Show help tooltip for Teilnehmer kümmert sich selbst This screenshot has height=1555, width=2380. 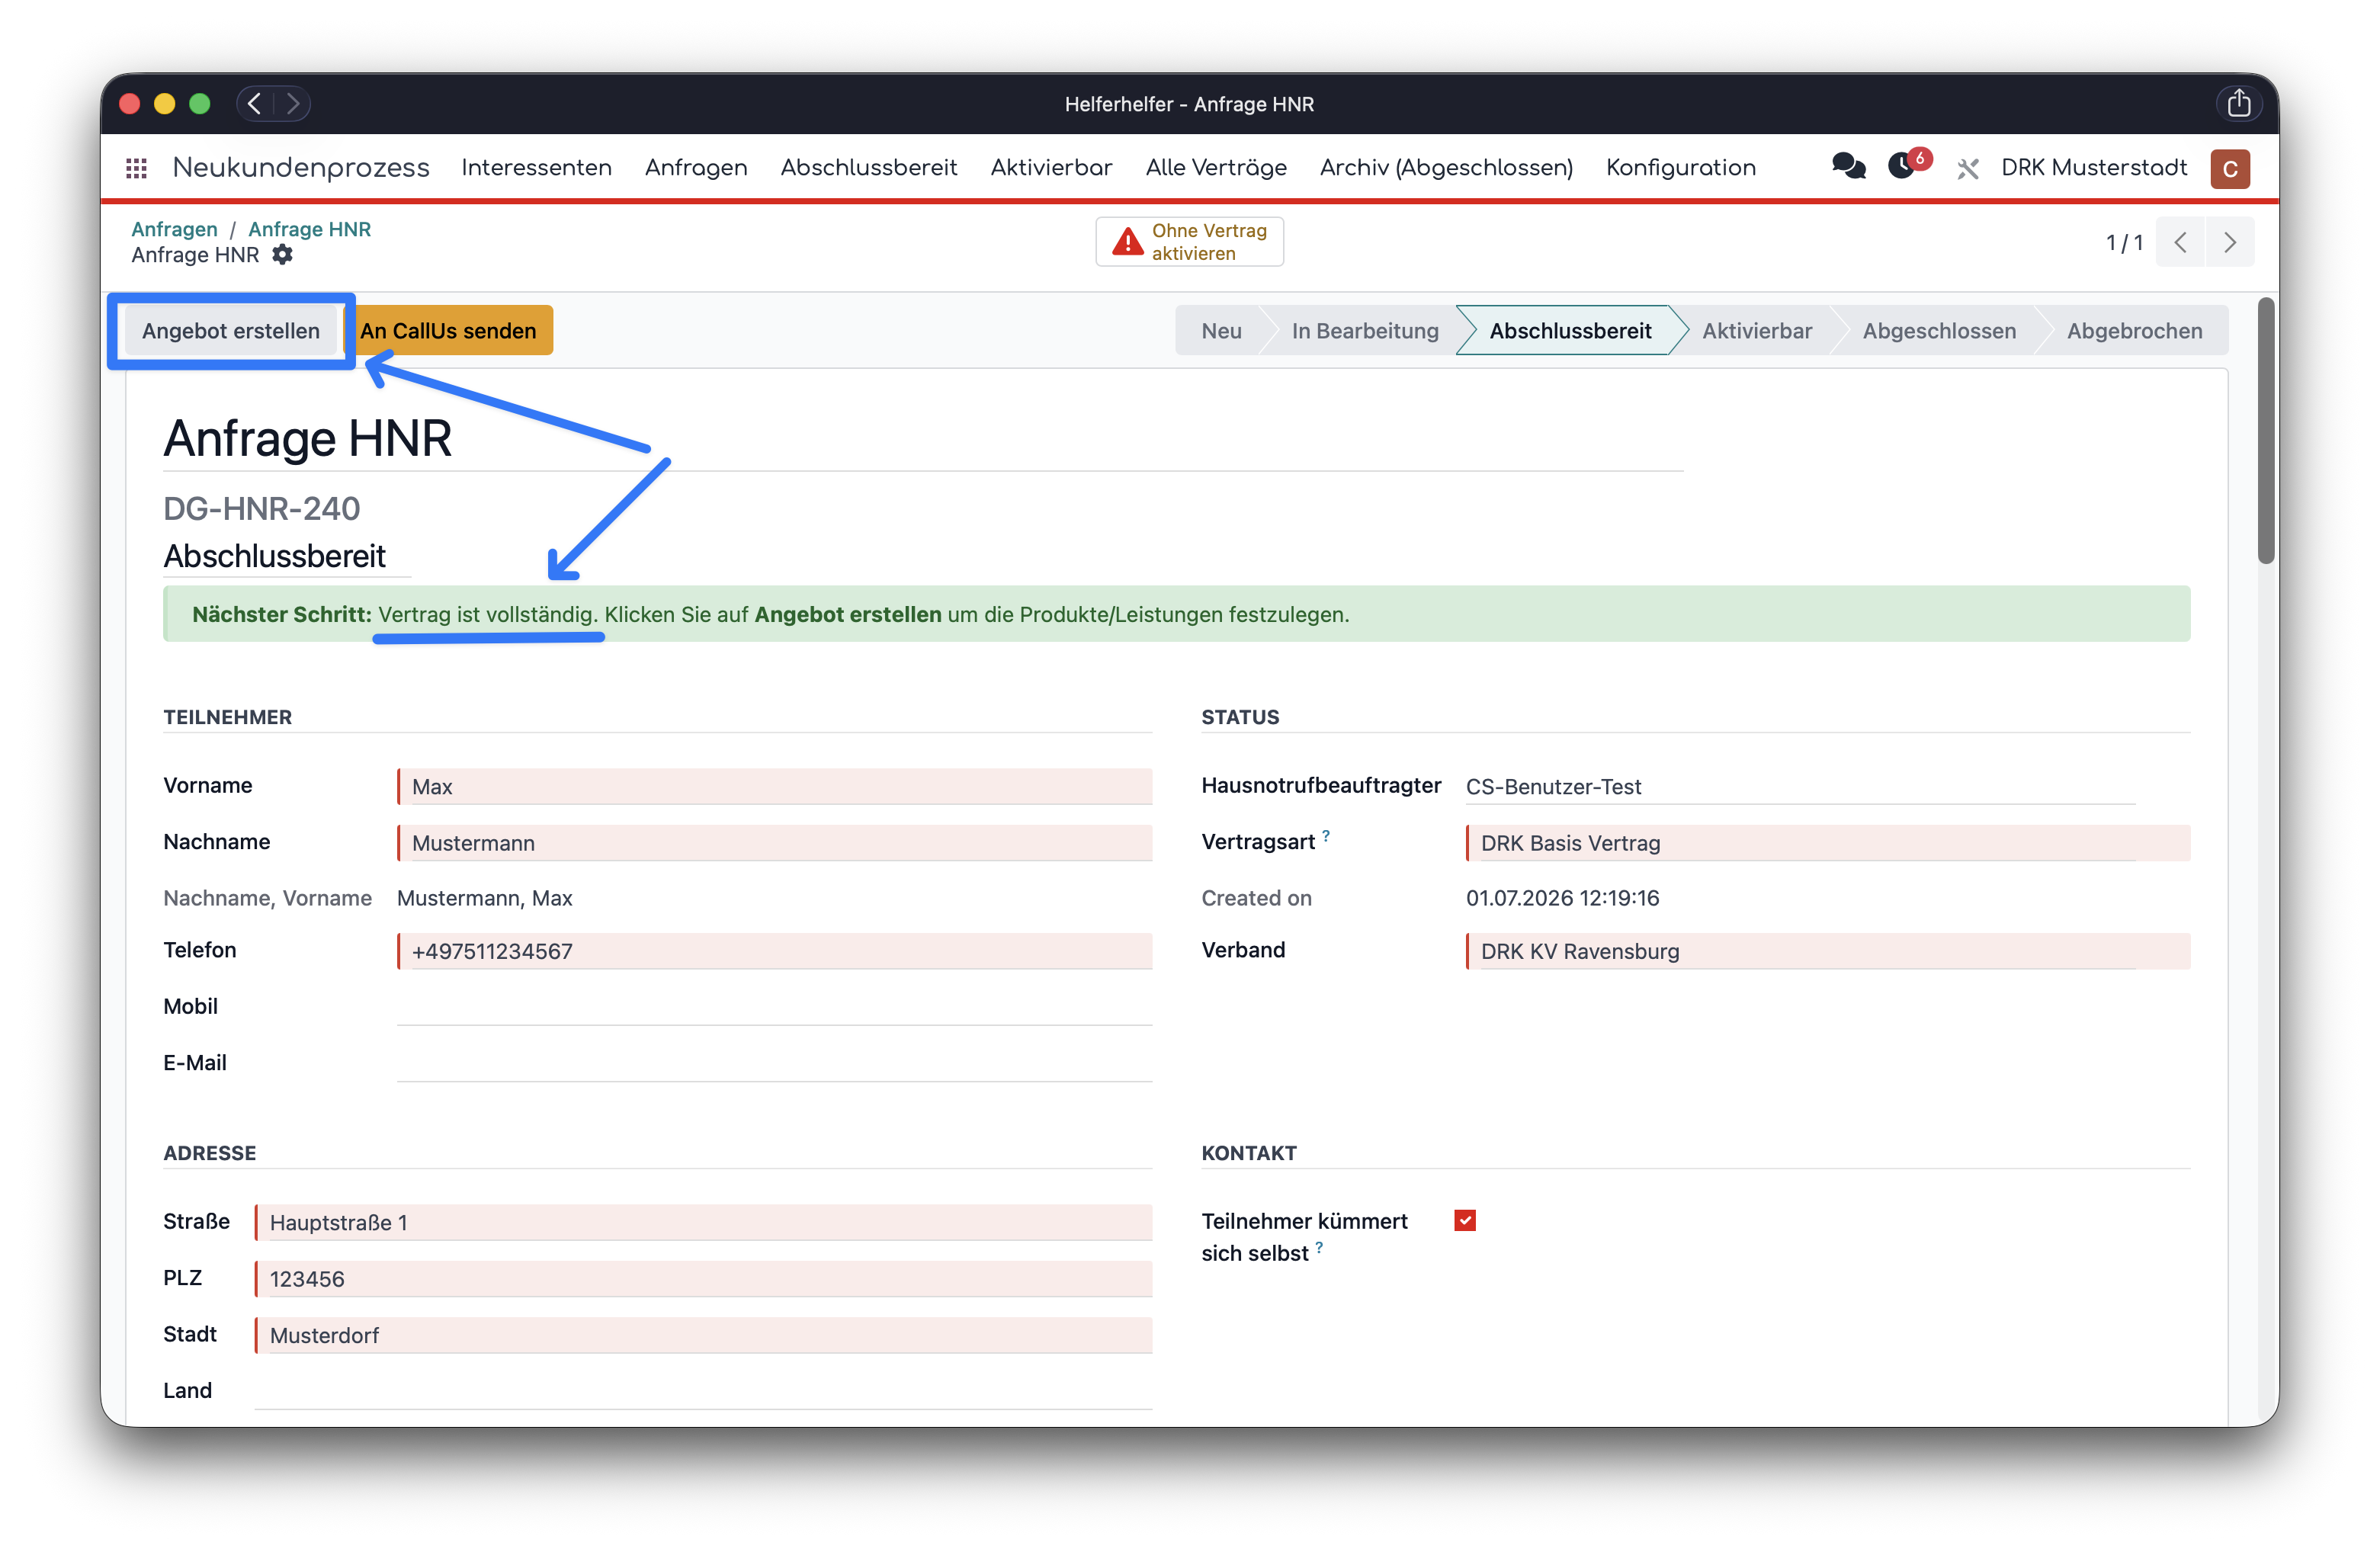pyautogui.click(x=1319, y=1246)
